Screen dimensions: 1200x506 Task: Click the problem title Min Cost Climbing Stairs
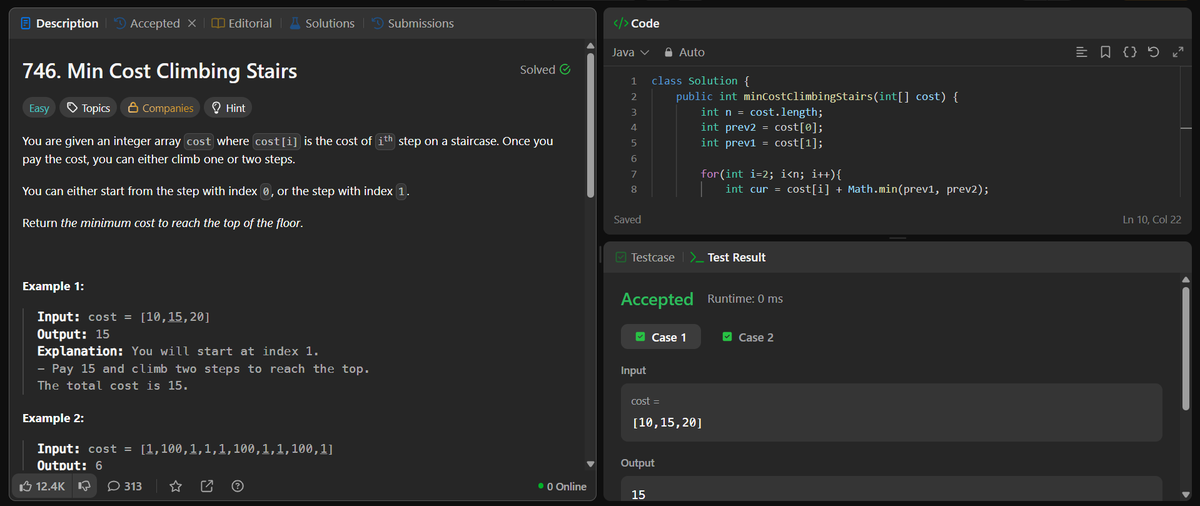click(159, 71)
